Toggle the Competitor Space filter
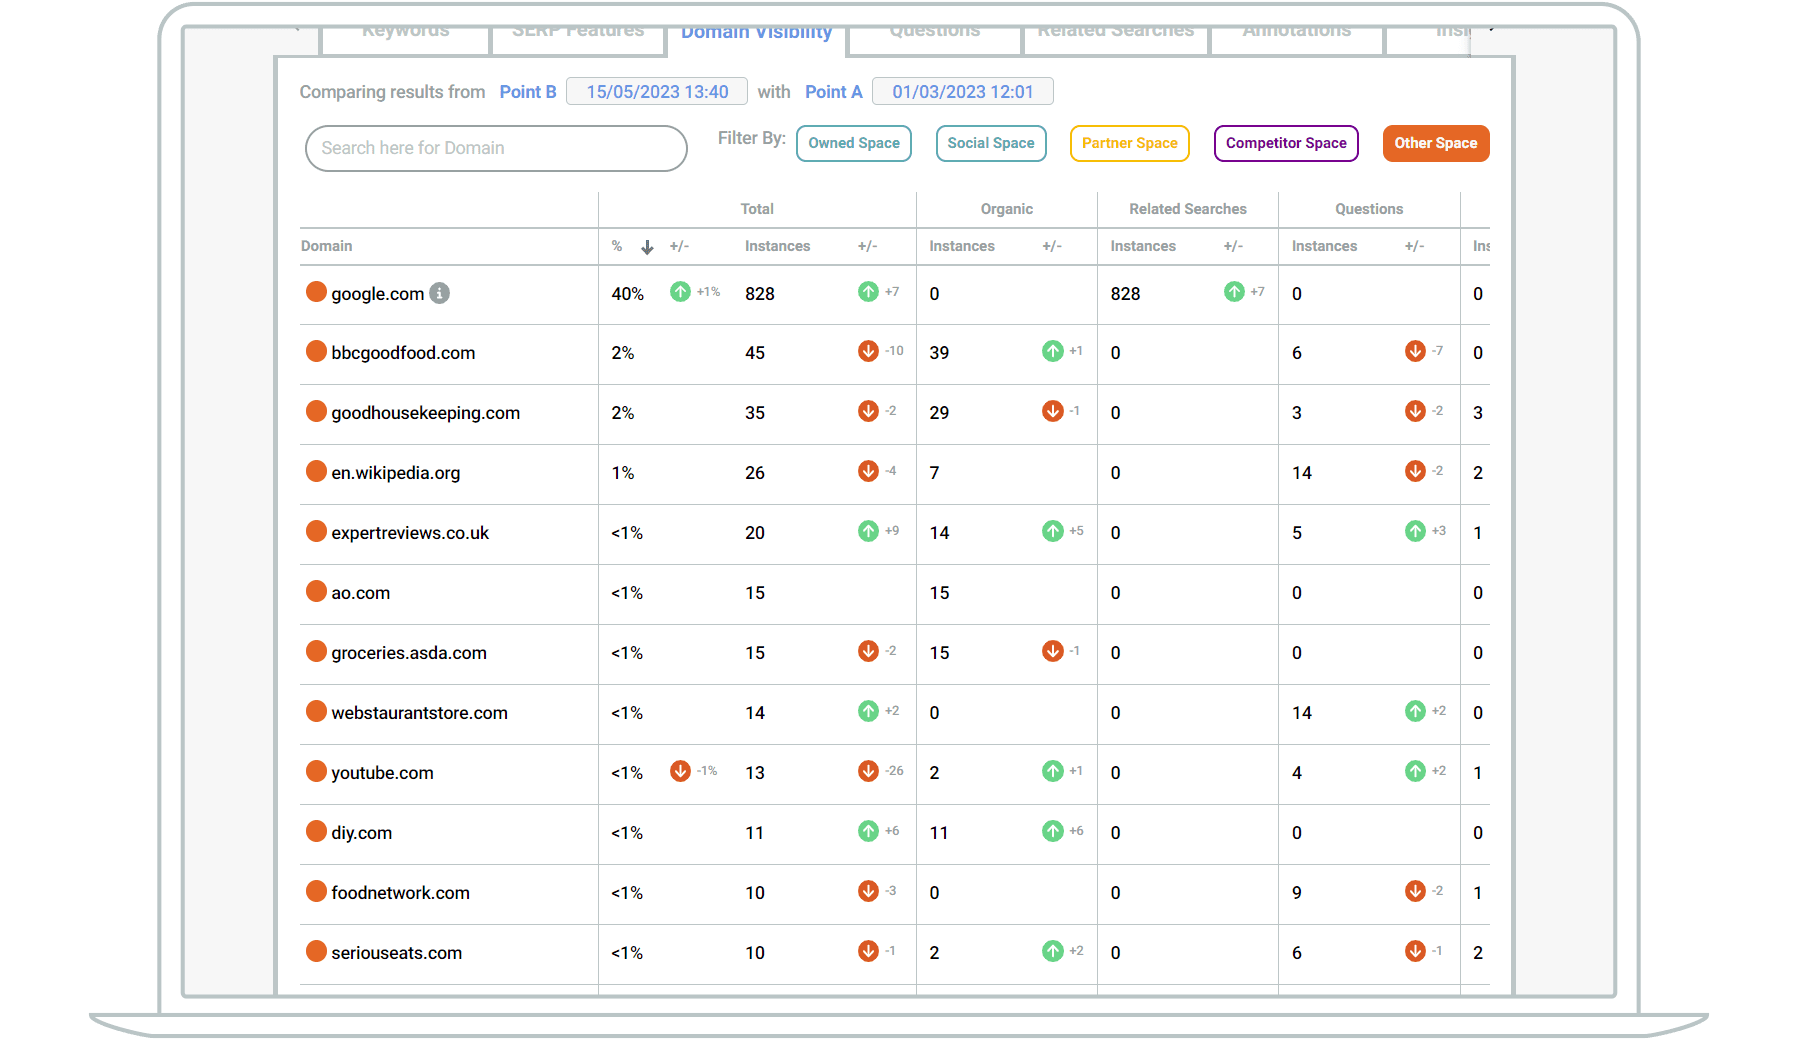The width and height of the screenshot is (1800, 1040). click(x=1286, y=143)
